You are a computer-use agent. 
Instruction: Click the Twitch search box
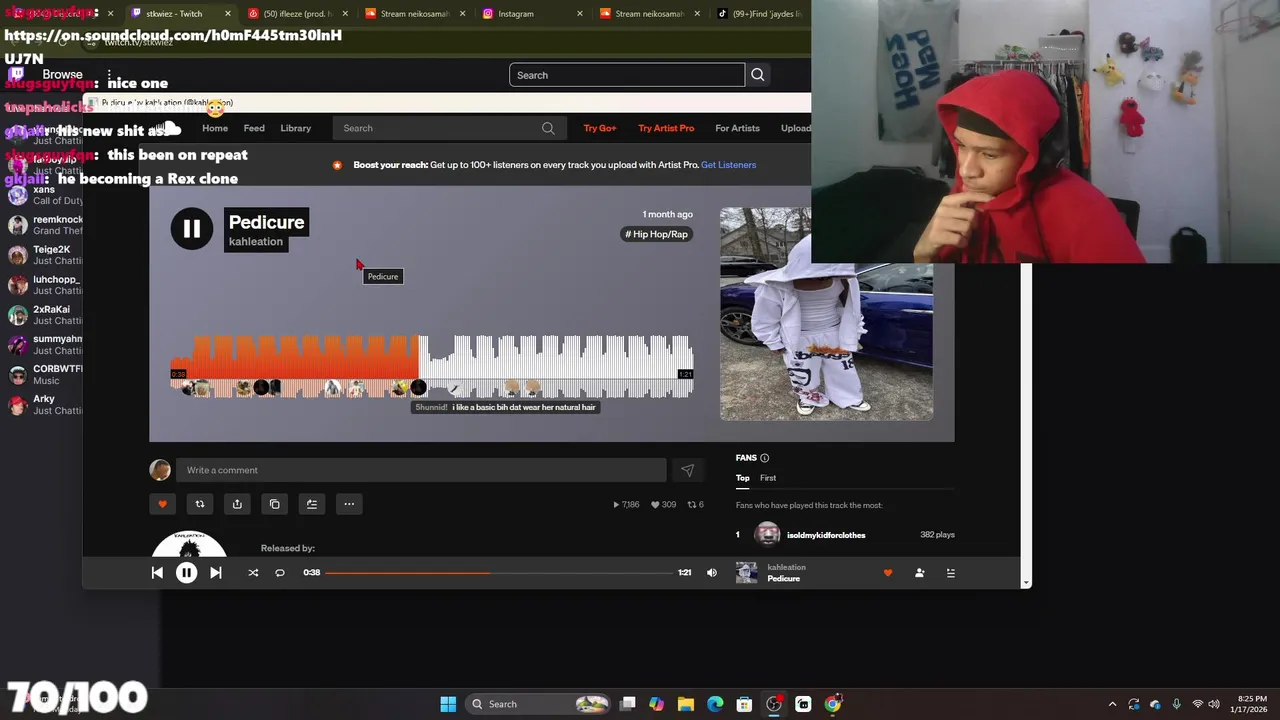coord(627,75)
